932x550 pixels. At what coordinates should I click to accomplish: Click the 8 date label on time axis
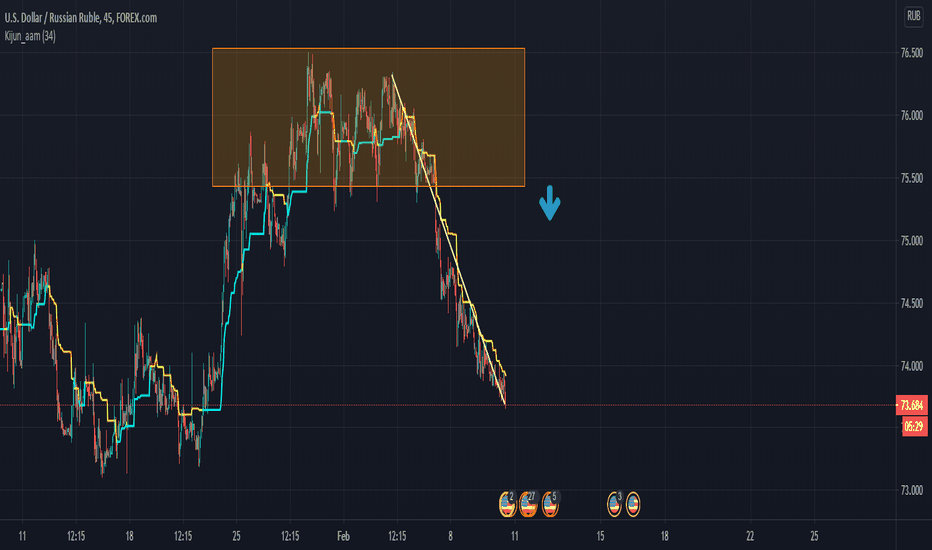pos(451,536)
